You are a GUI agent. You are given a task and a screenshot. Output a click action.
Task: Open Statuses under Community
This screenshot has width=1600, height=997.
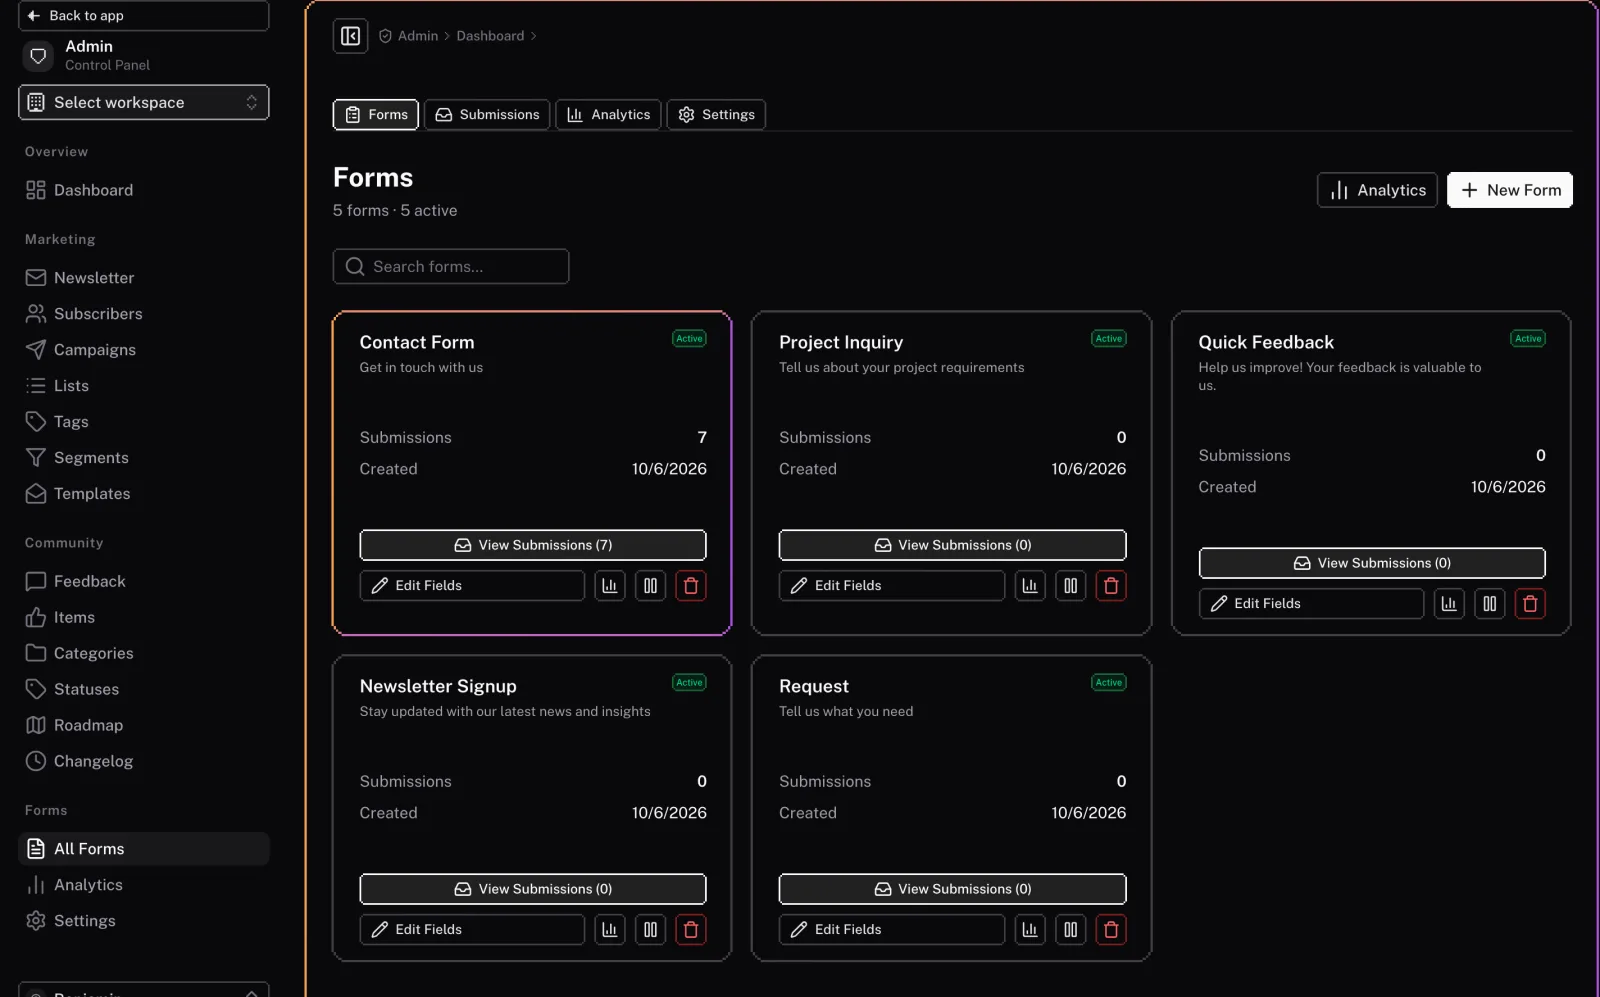tap(144, 689)
